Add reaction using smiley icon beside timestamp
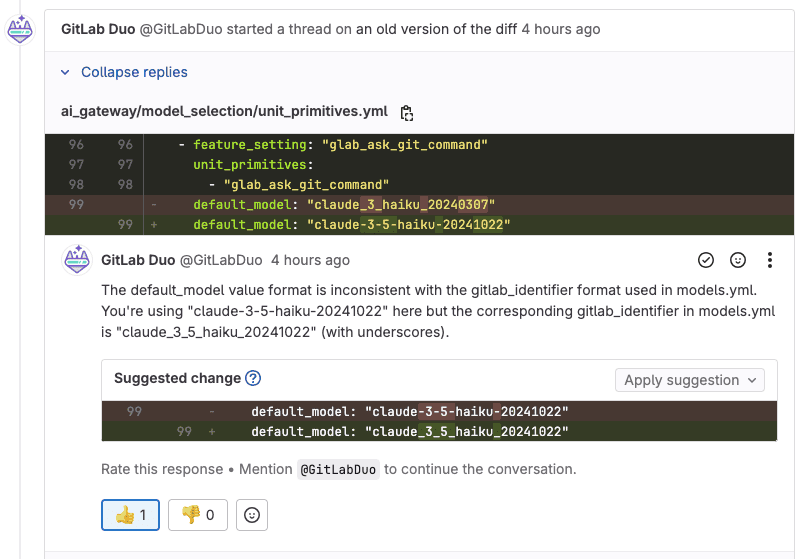This screenshot has height=559, width=804. 737,261
